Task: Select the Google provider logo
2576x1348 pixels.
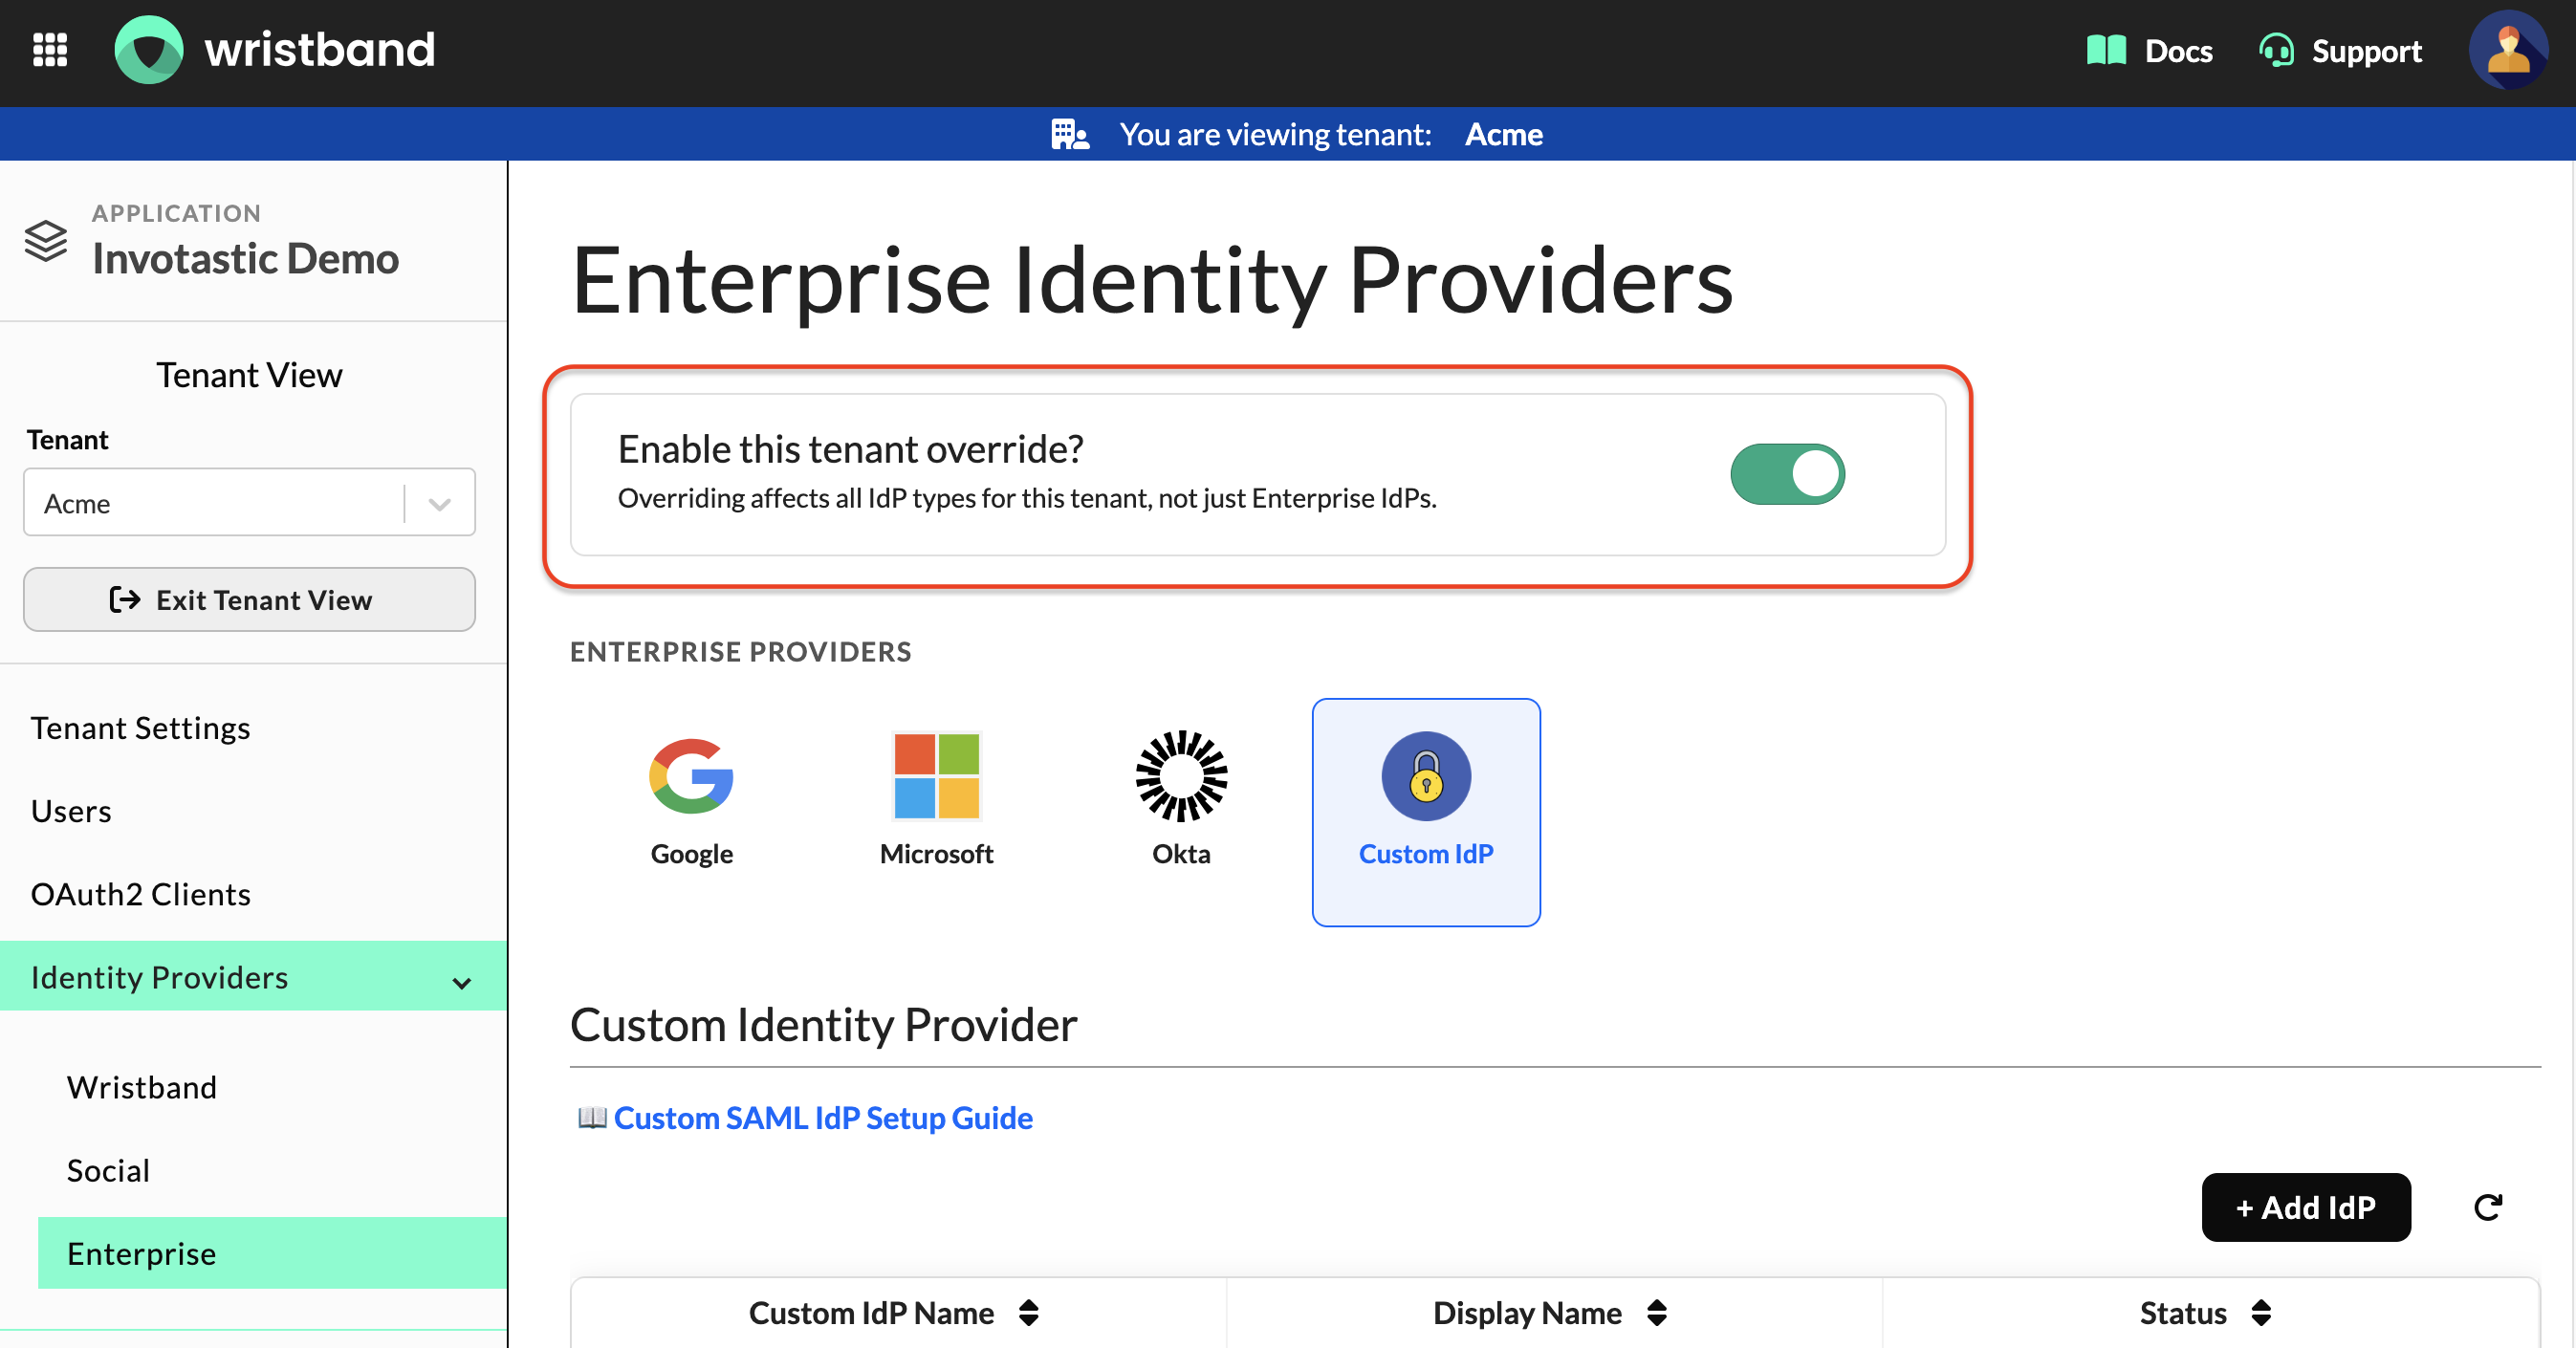Action: tap(691, 776)
